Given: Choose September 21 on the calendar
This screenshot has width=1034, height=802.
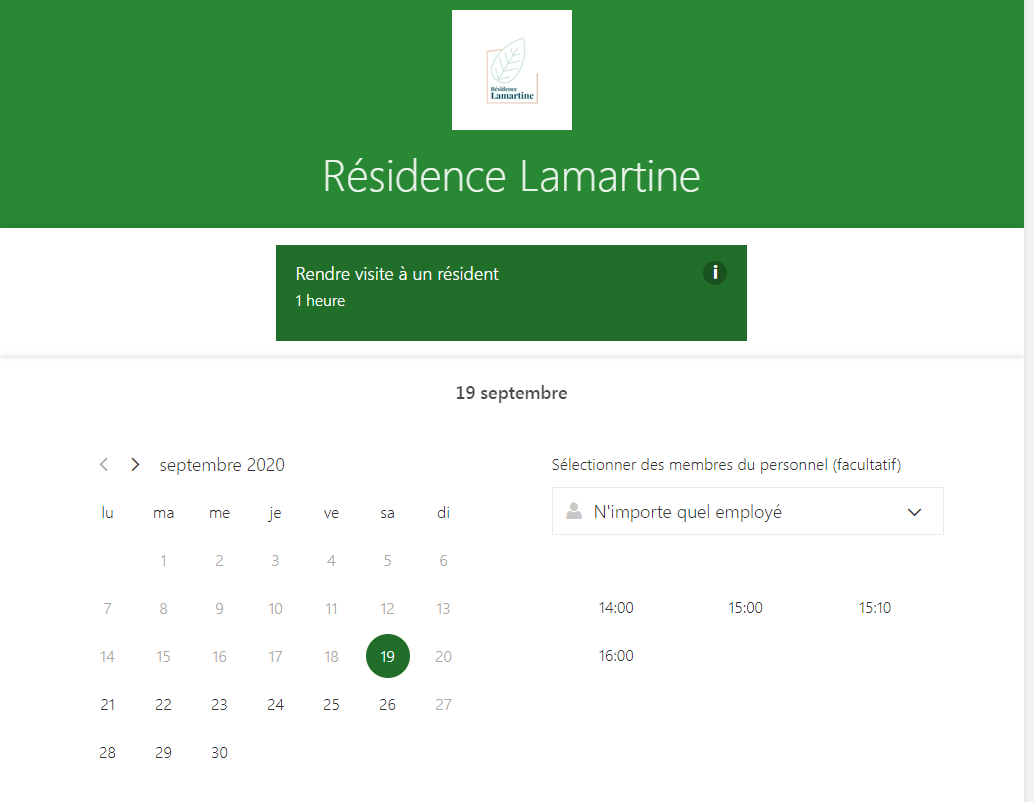Looking at the screenshot, I should pos(107,705).
